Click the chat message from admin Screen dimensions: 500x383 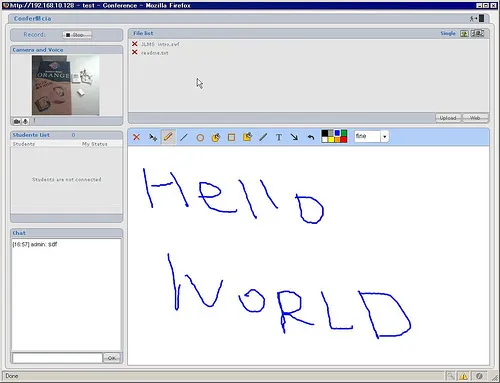[35, 244]
